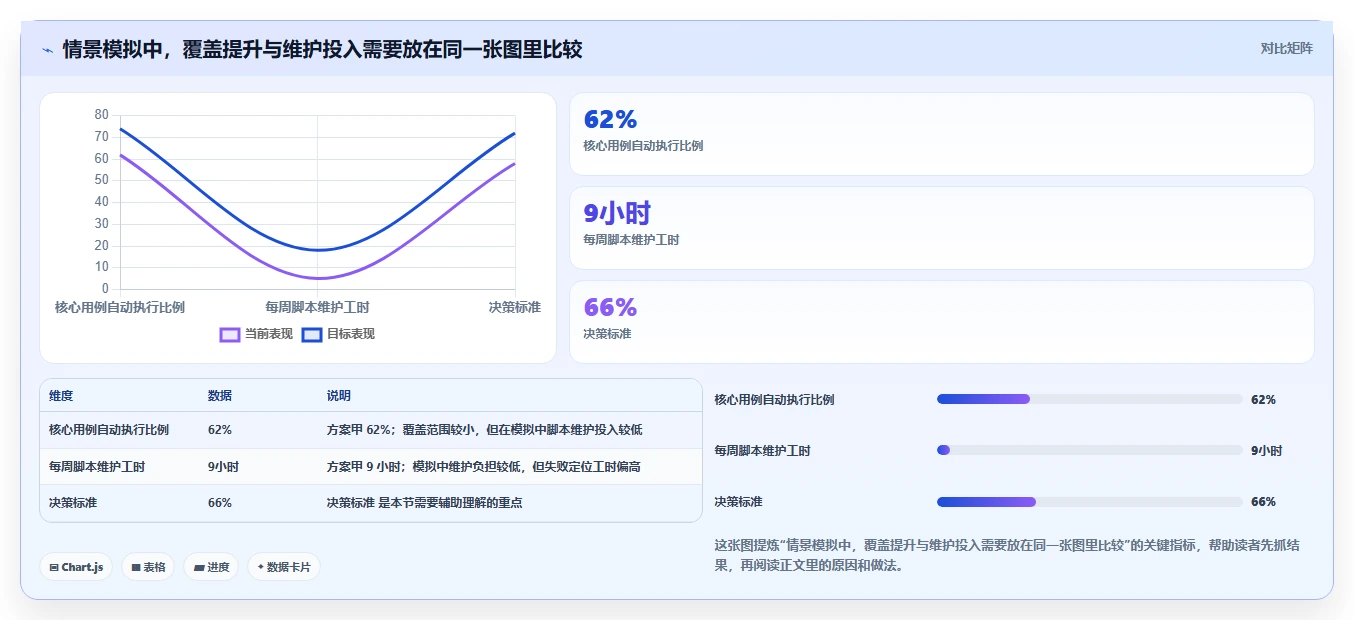Click the 62% value in the table

tap(220, 430)
